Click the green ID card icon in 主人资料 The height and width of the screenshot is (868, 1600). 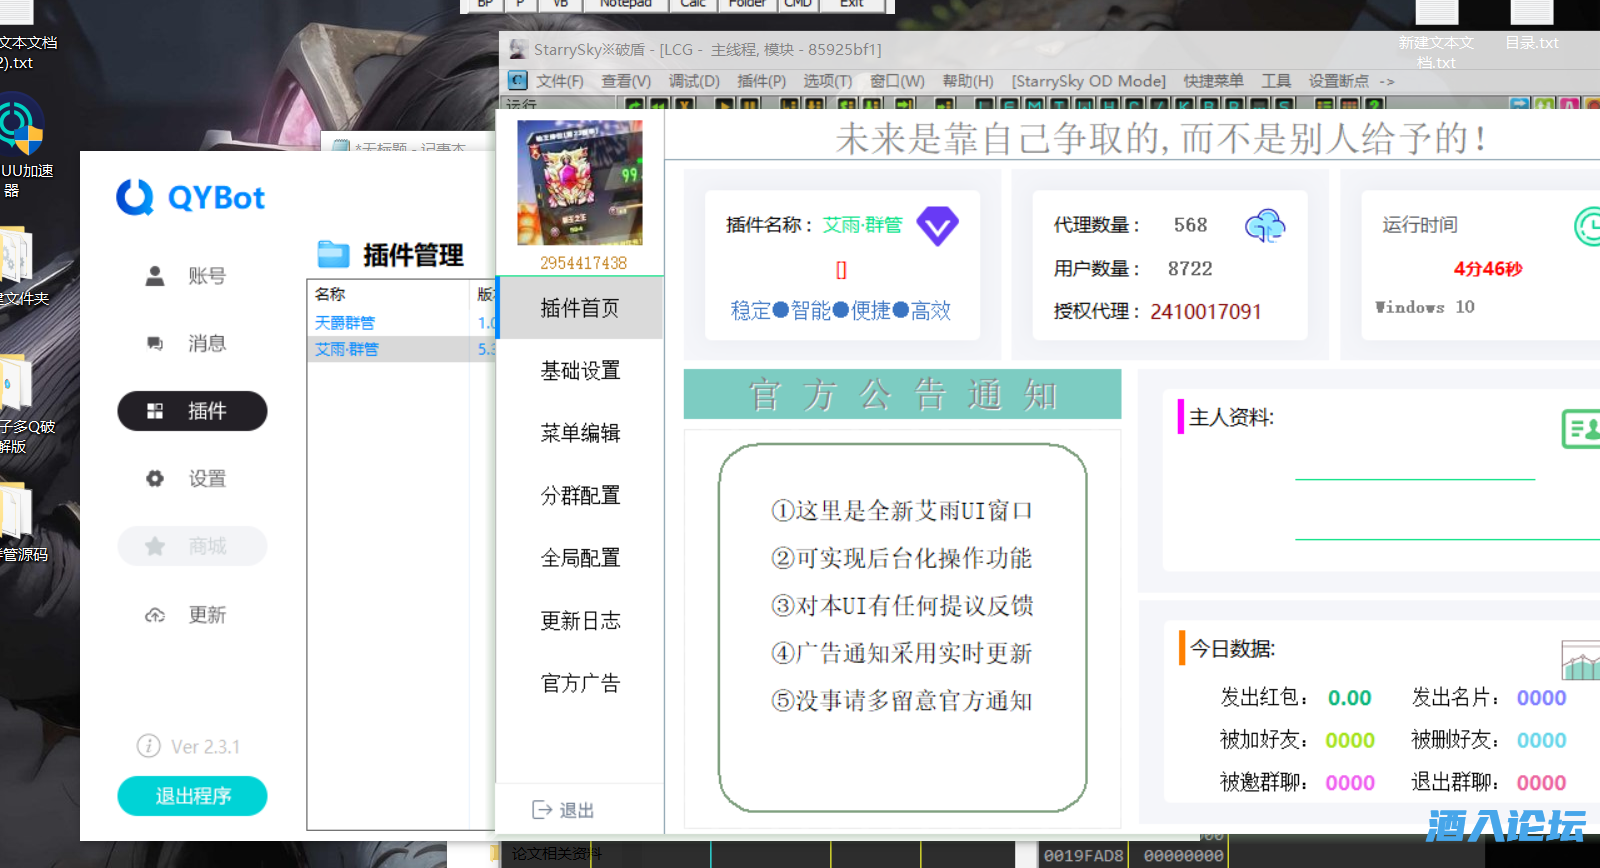click(1581, 429)
